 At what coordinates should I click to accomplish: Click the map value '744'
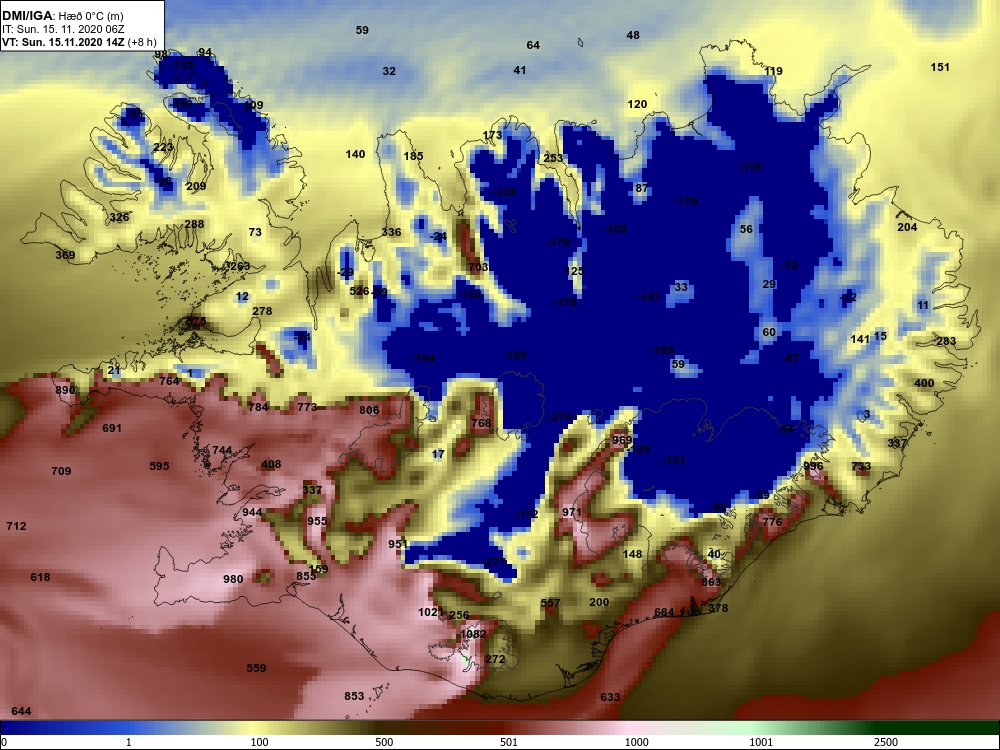click(x=222, y=450)
